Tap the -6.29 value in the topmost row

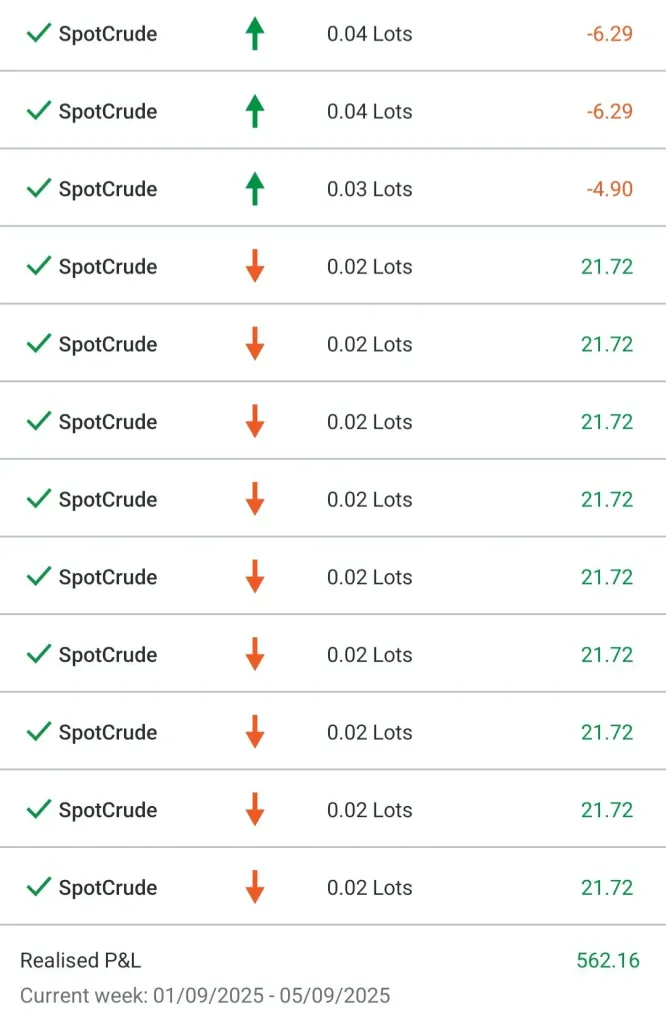[609, 34]
